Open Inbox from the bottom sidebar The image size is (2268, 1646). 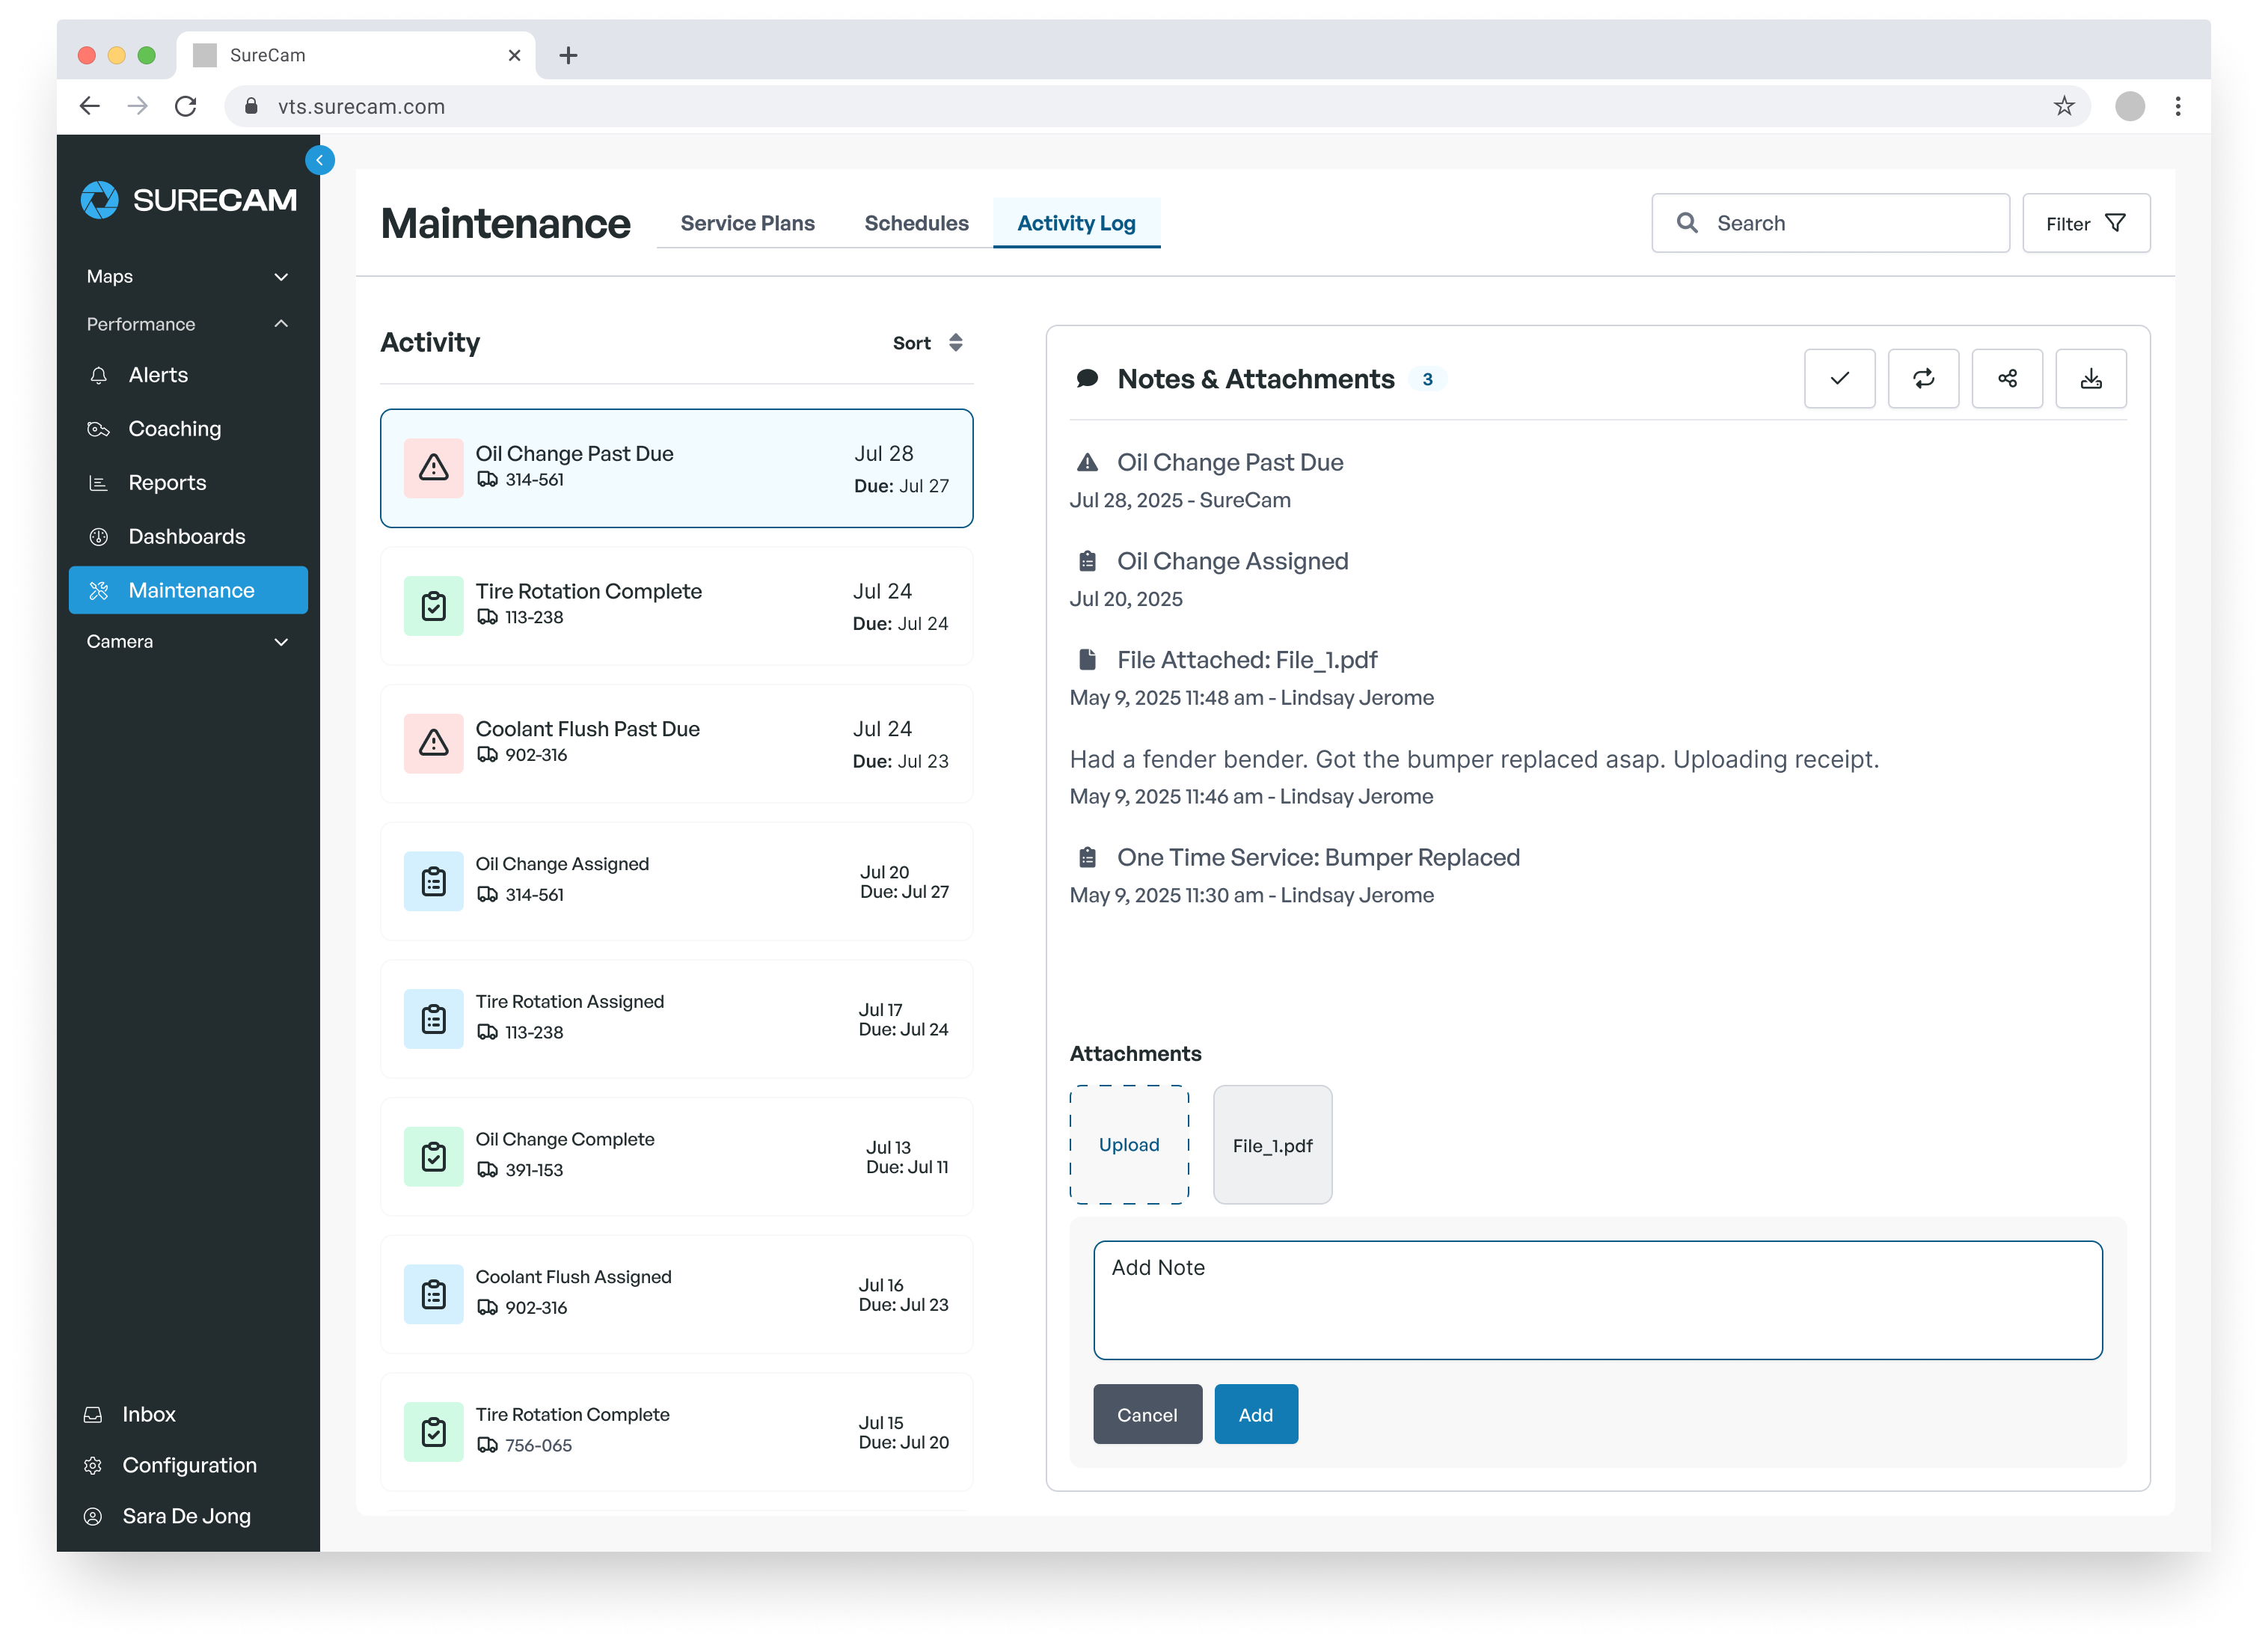tap(148, 1414)
